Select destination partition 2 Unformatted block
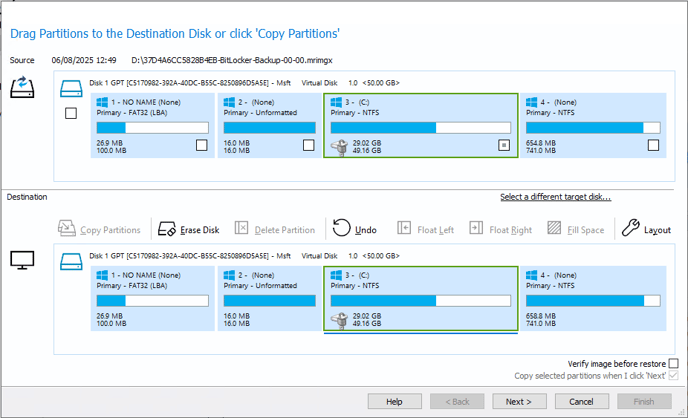 click(x=269, y=298)
